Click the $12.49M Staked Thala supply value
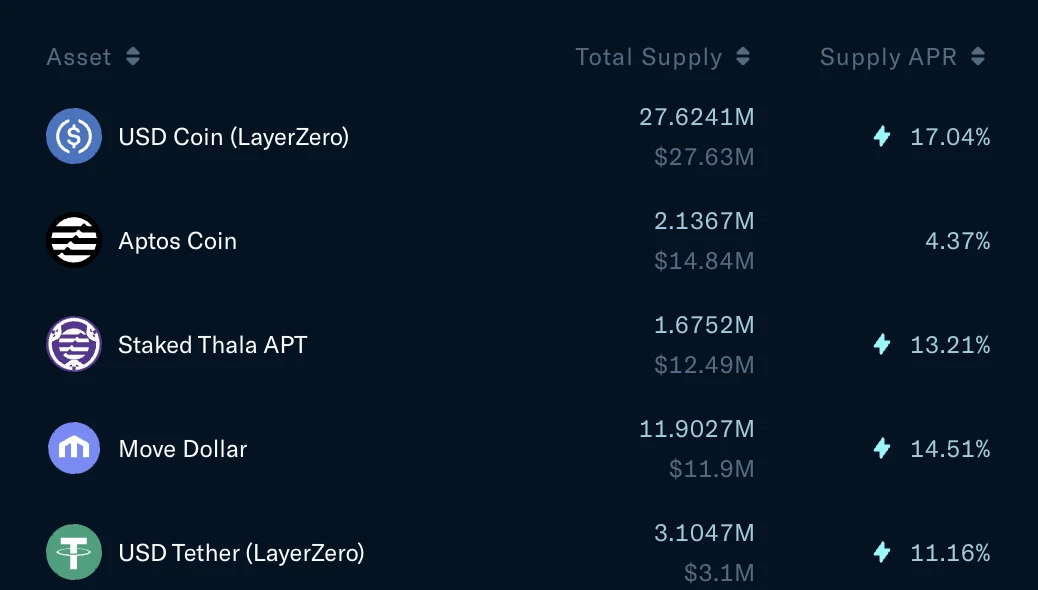This screenshot has width=1038, height=590. coord(704,365)
